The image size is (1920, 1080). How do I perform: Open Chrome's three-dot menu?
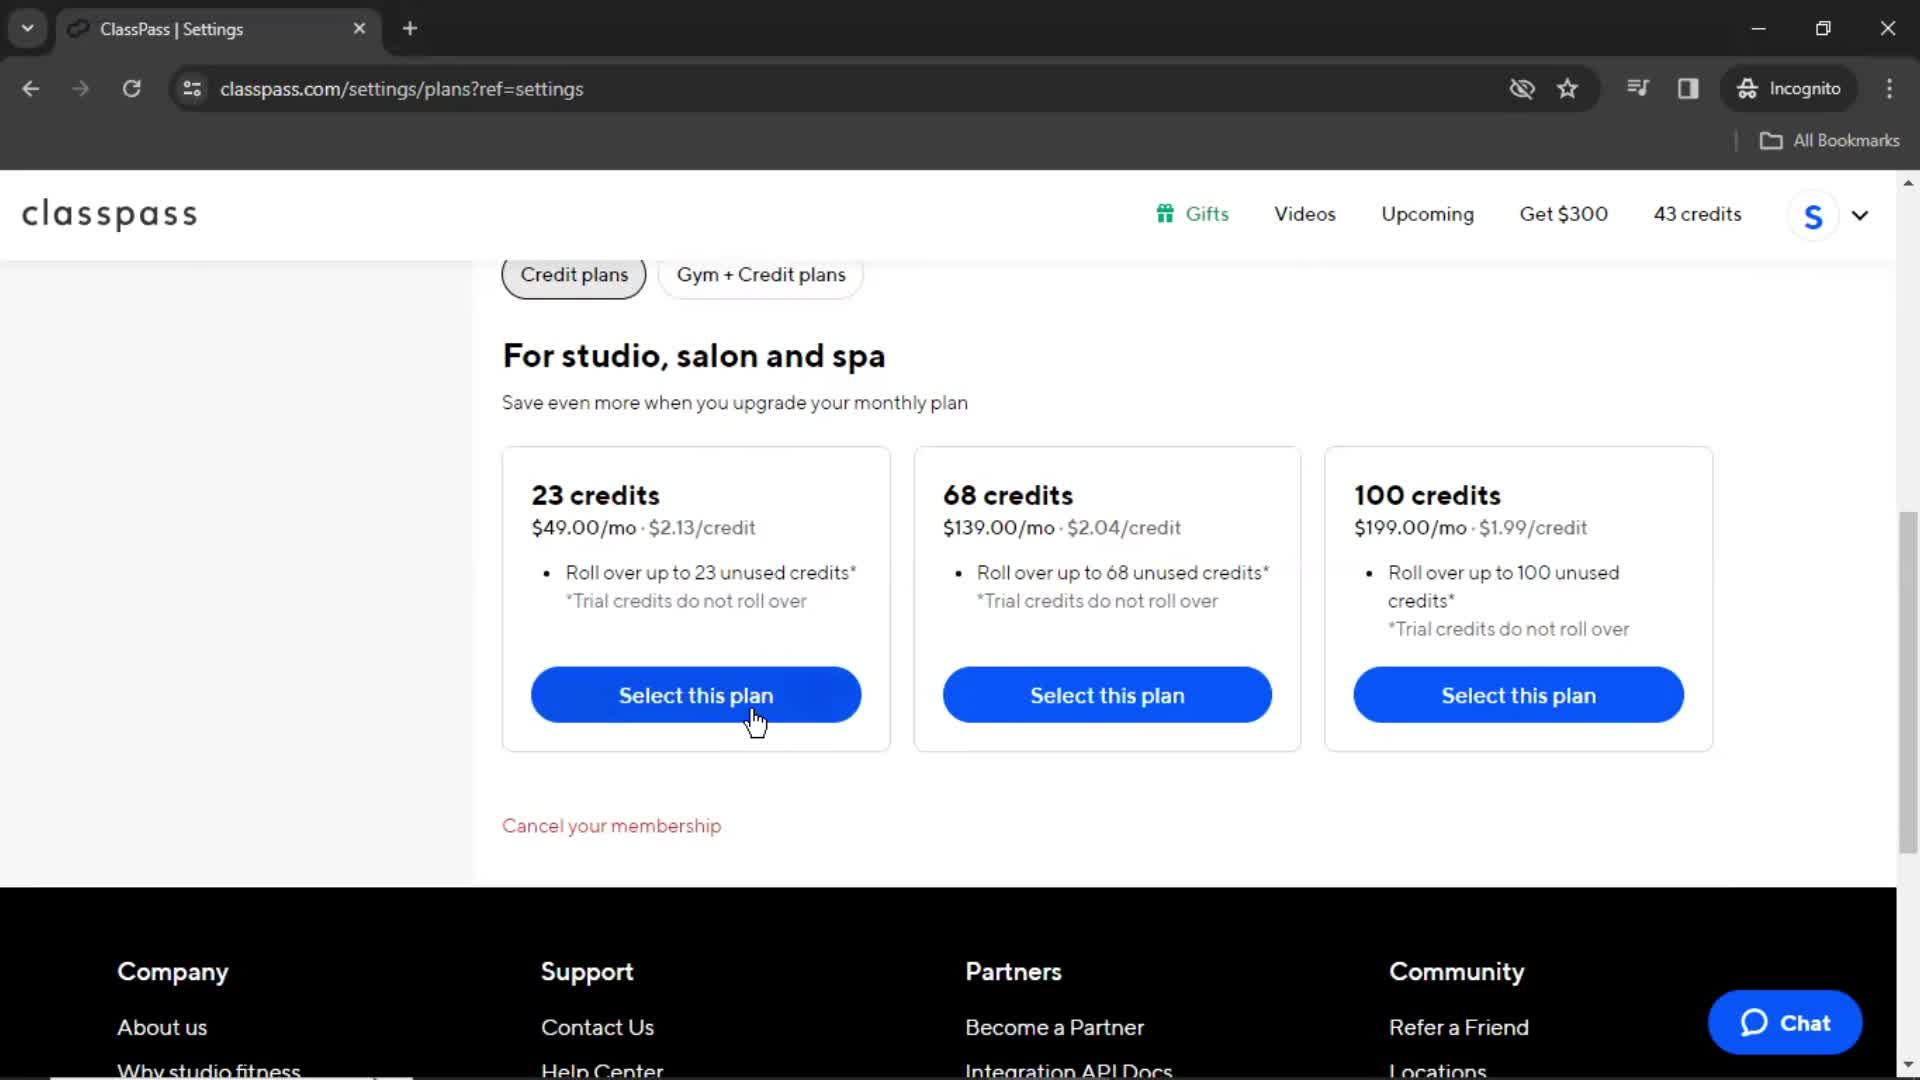pos(1889,89)
